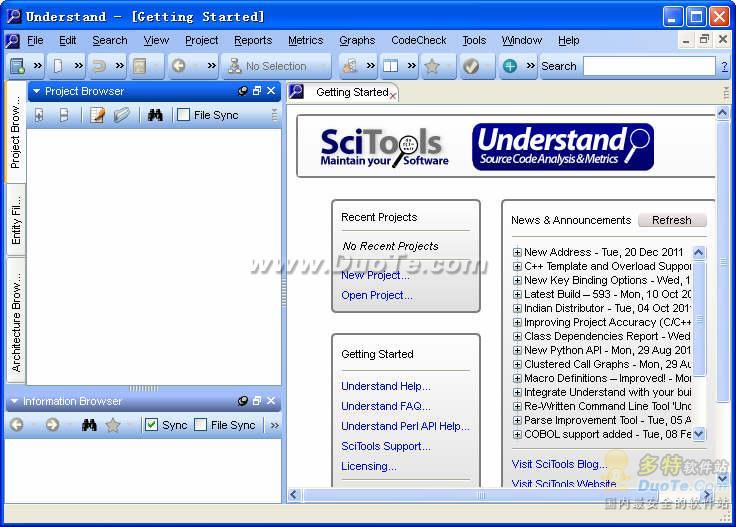736x527 pixels.
Task: Click news list scroll down arrow
Action: [698, 434]
